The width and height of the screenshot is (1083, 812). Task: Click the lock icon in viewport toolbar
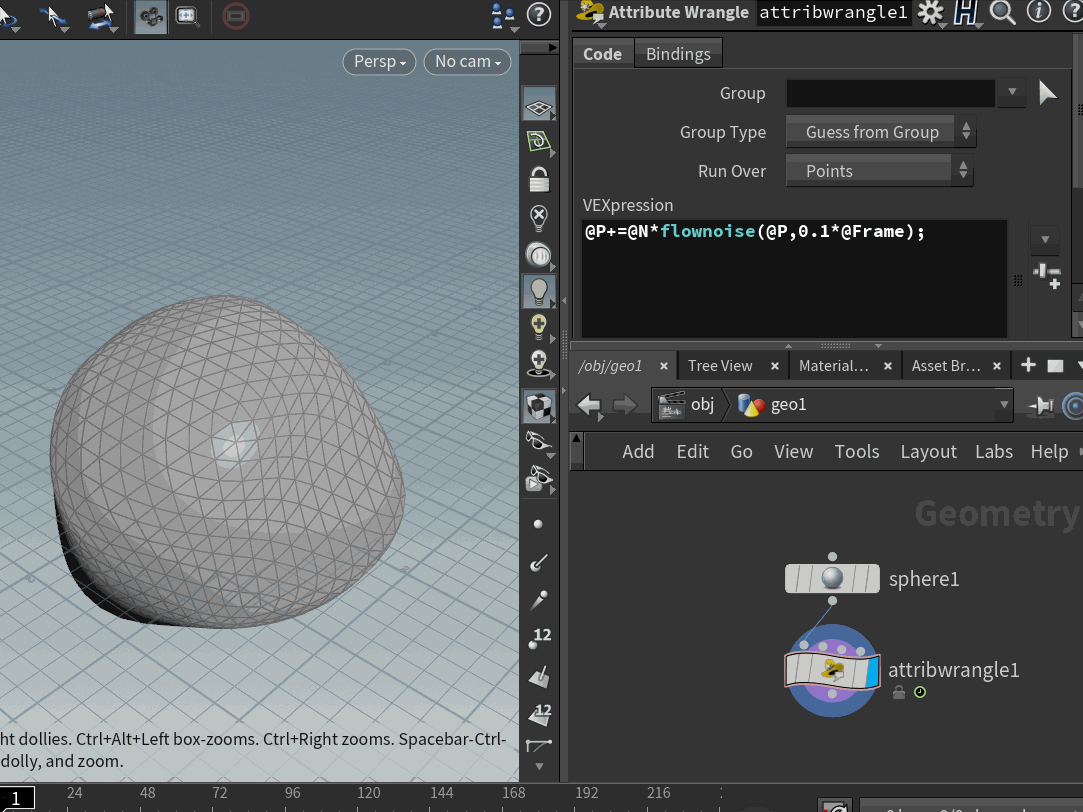[x=539, y=180]
